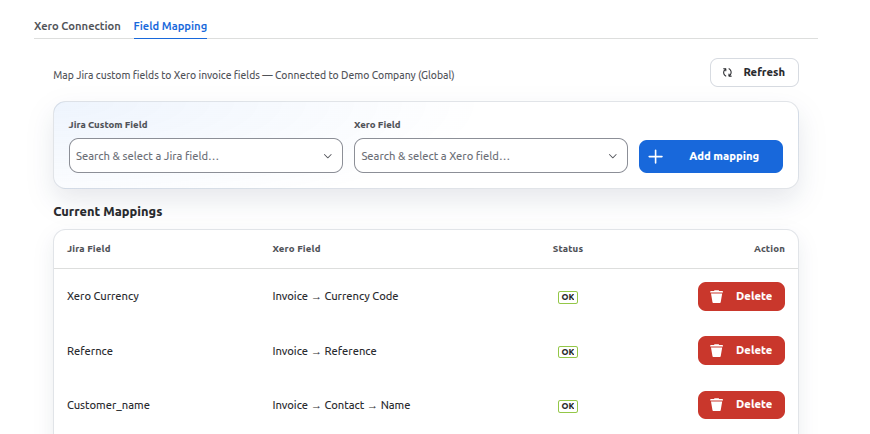Image resolution: width=870 pixels, height=434 pixels.
Task: Select the 'Xero Currency' Jira field cell
Action: (103, 296)
